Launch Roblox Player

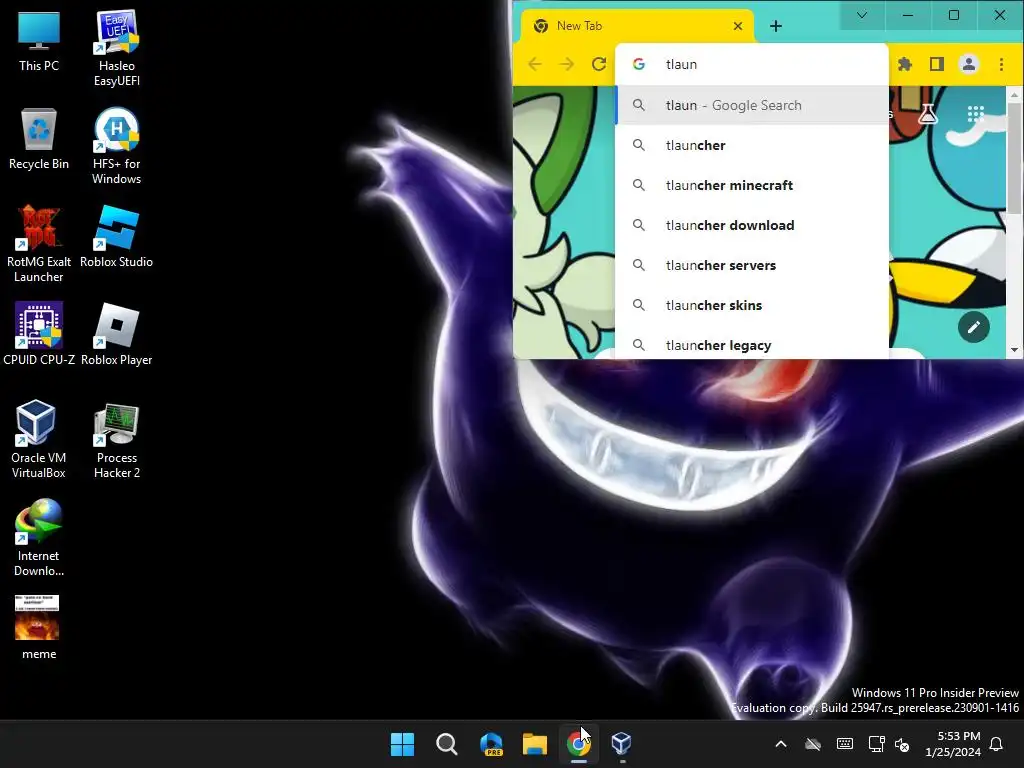tap(117, 334)
